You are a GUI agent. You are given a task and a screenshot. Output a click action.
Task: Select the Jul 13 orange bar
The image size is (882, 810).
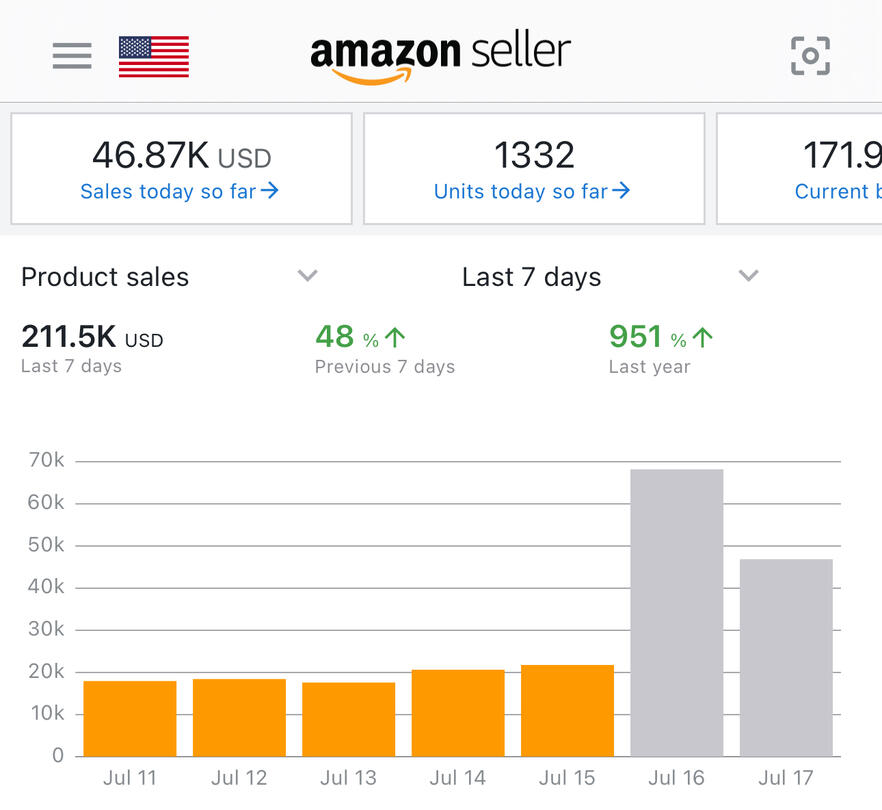348,719
